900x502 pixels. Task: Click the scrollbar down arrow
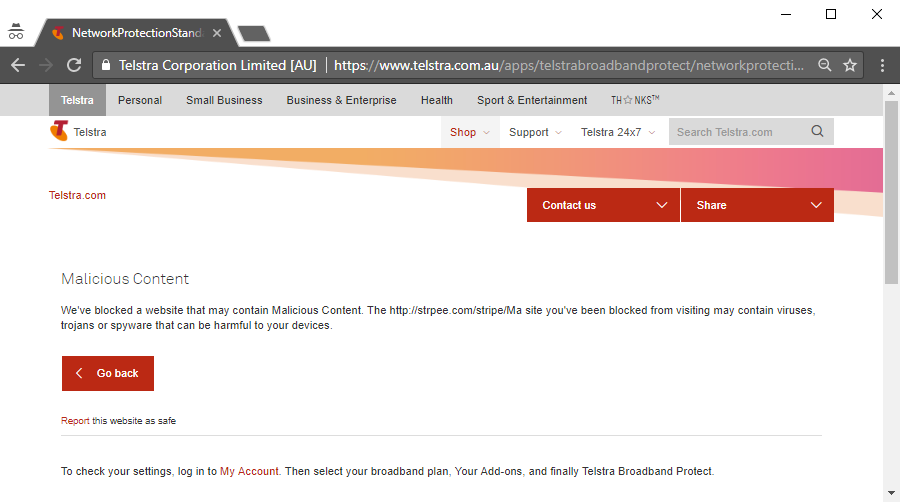891,493
